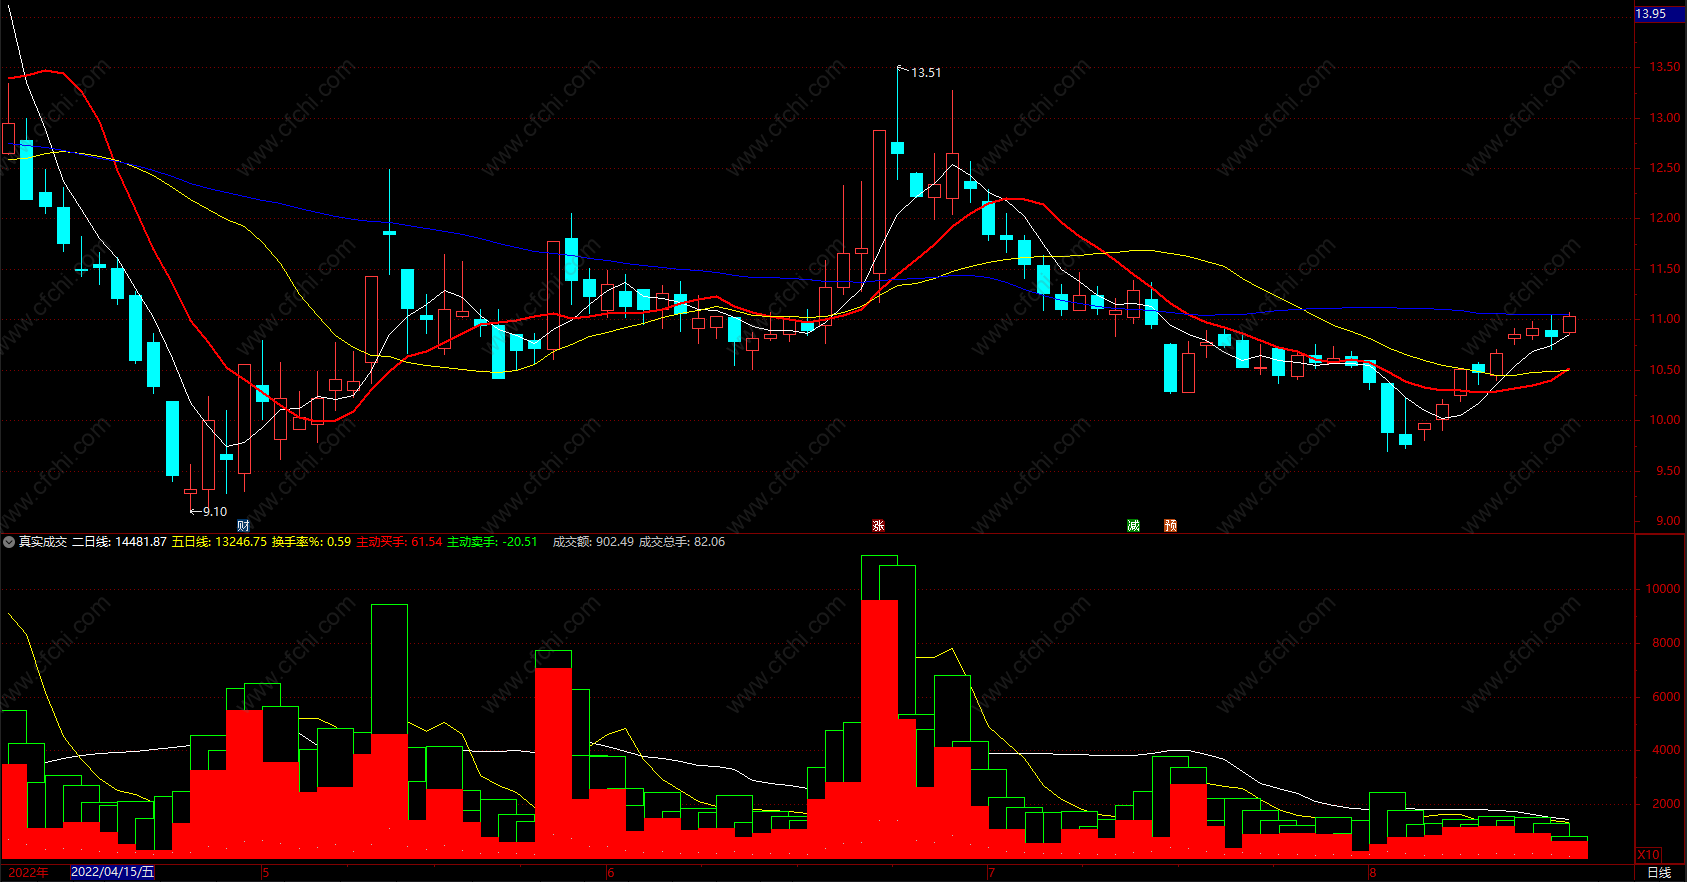Viewport: 1687px width, 882px height.
Task: Open the 真实成交 indicator dropdown arrow
Action: coord(9,542)
